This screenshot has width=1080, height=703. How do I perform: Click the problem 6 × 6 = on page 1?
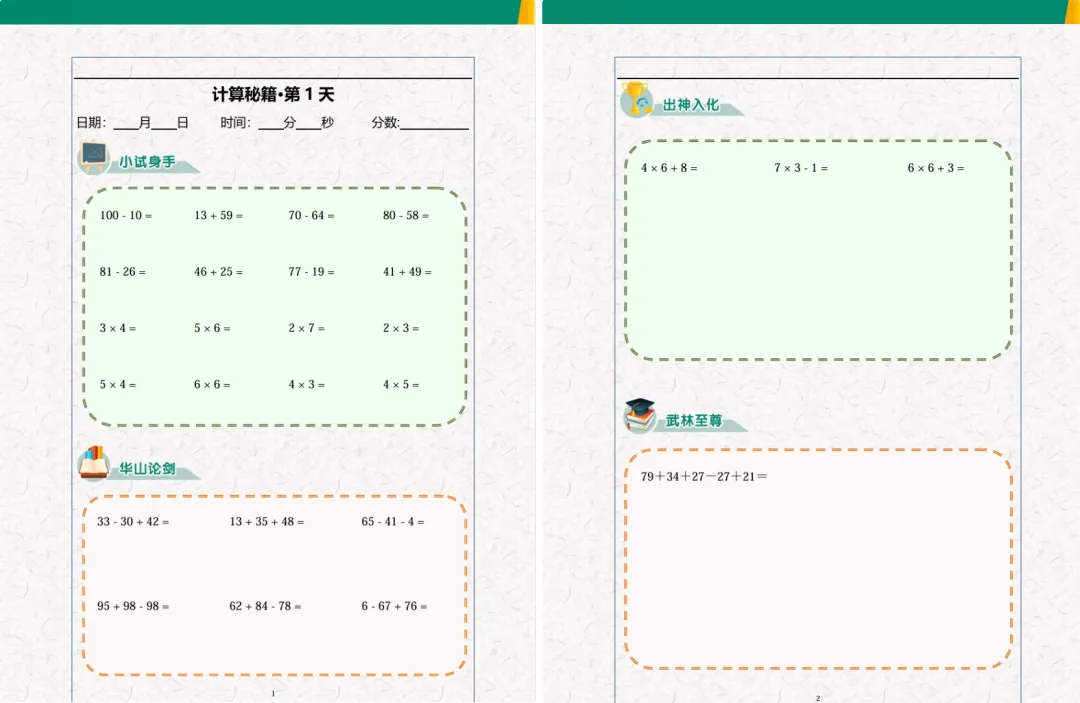212,385
